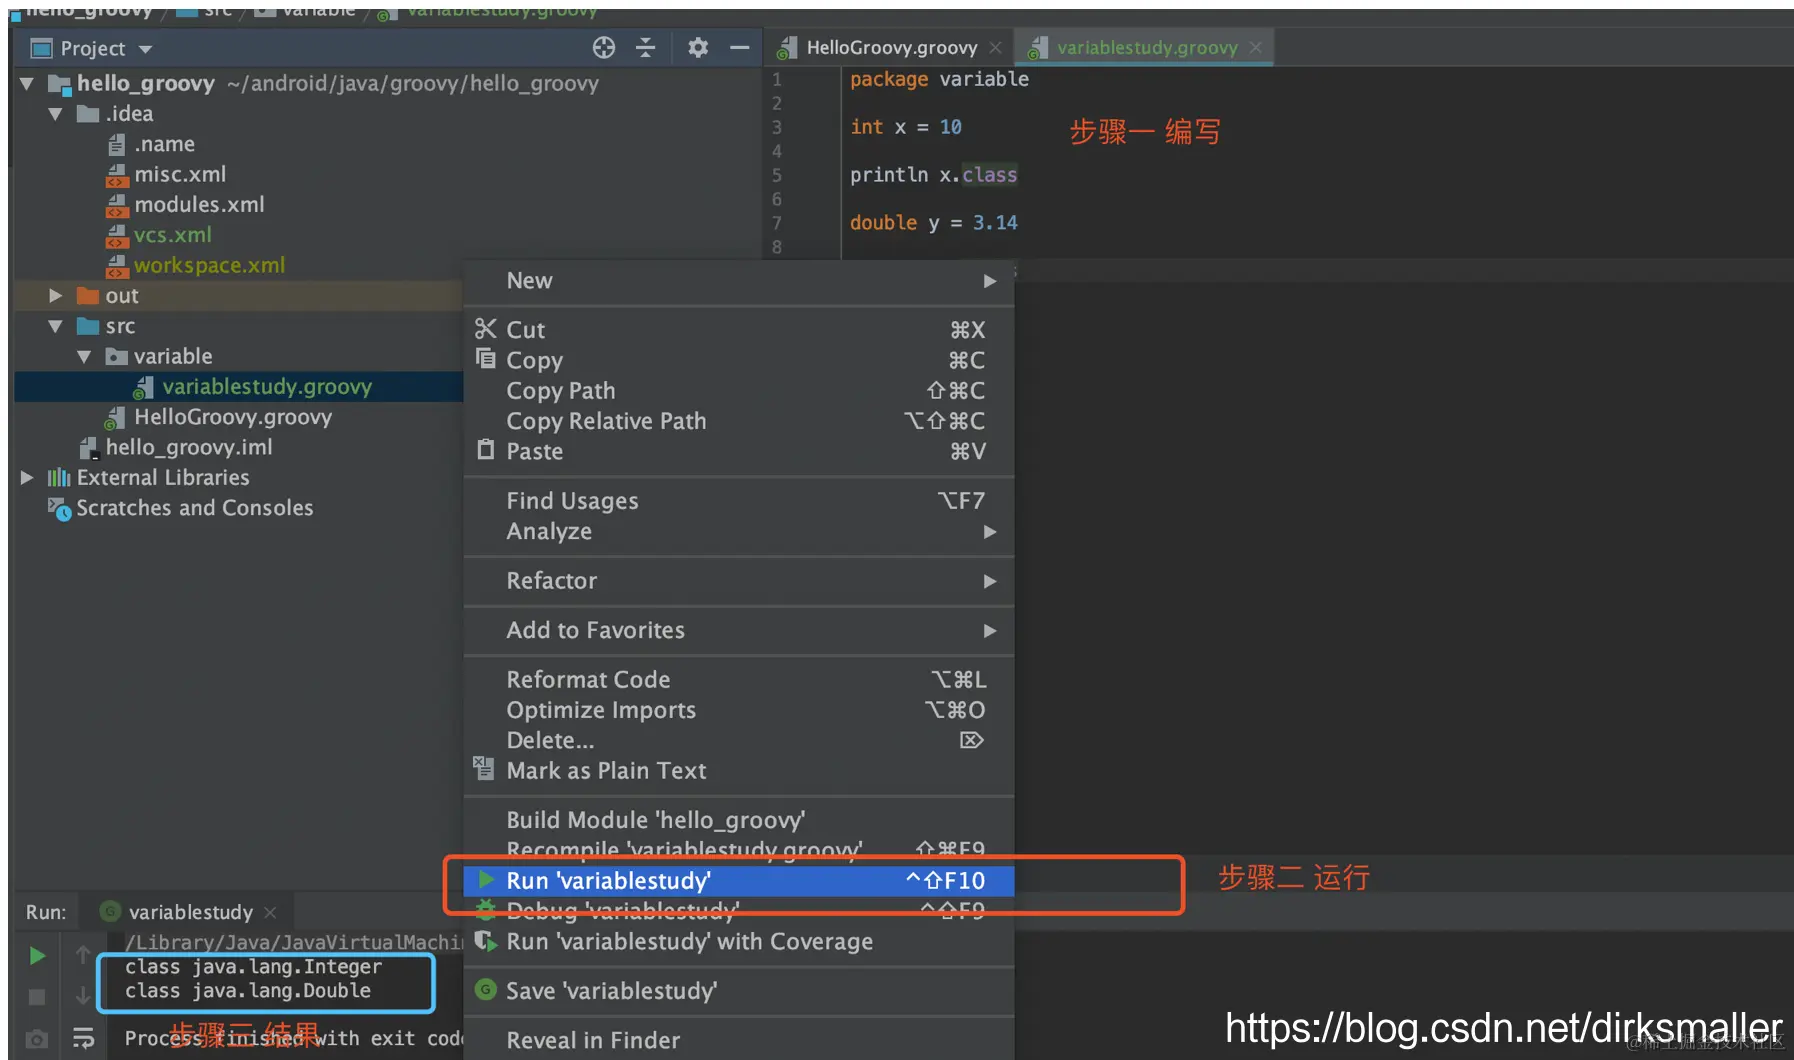
Task: Click the Coverage shield icon
Action: pos(486,941)
